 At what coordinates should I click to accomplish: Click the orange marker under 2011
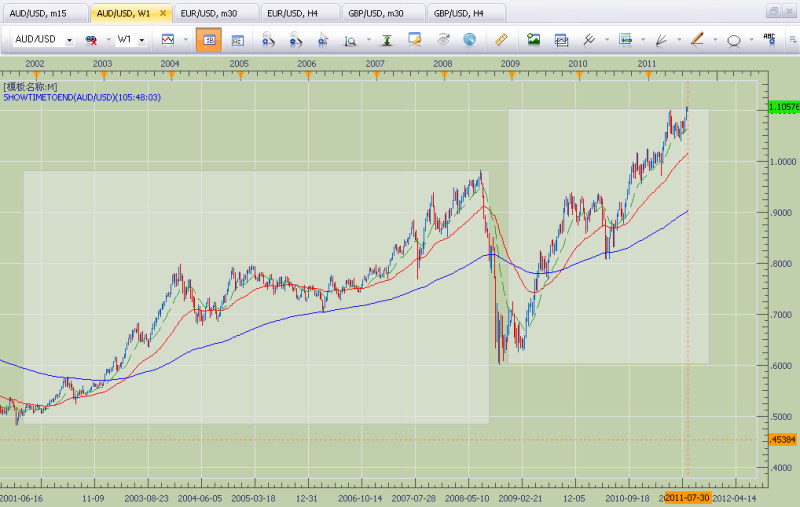pos(648,76)
